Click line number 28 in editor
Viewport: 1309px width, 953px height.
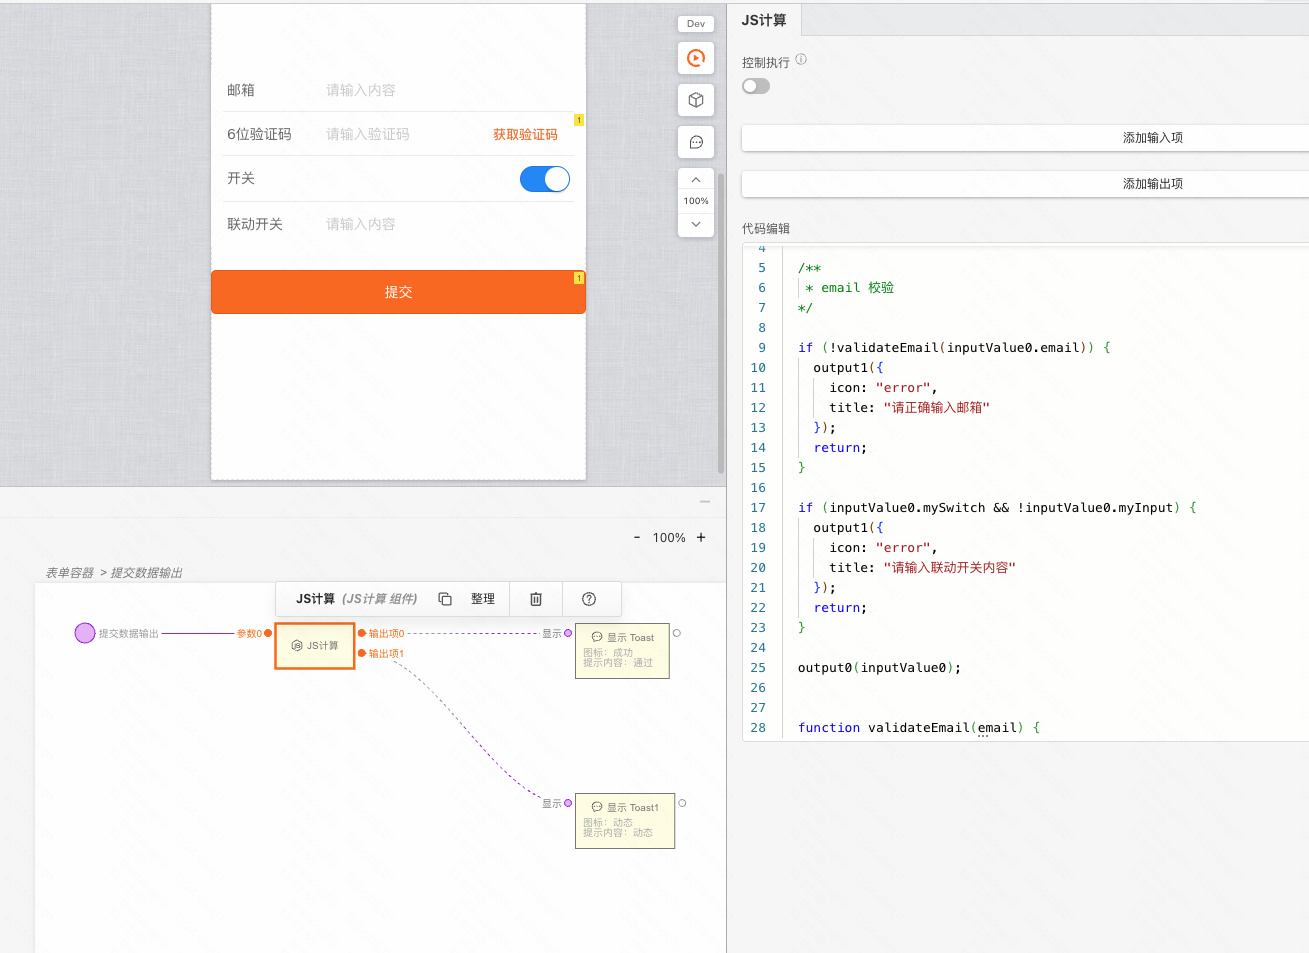coord(758,728)
